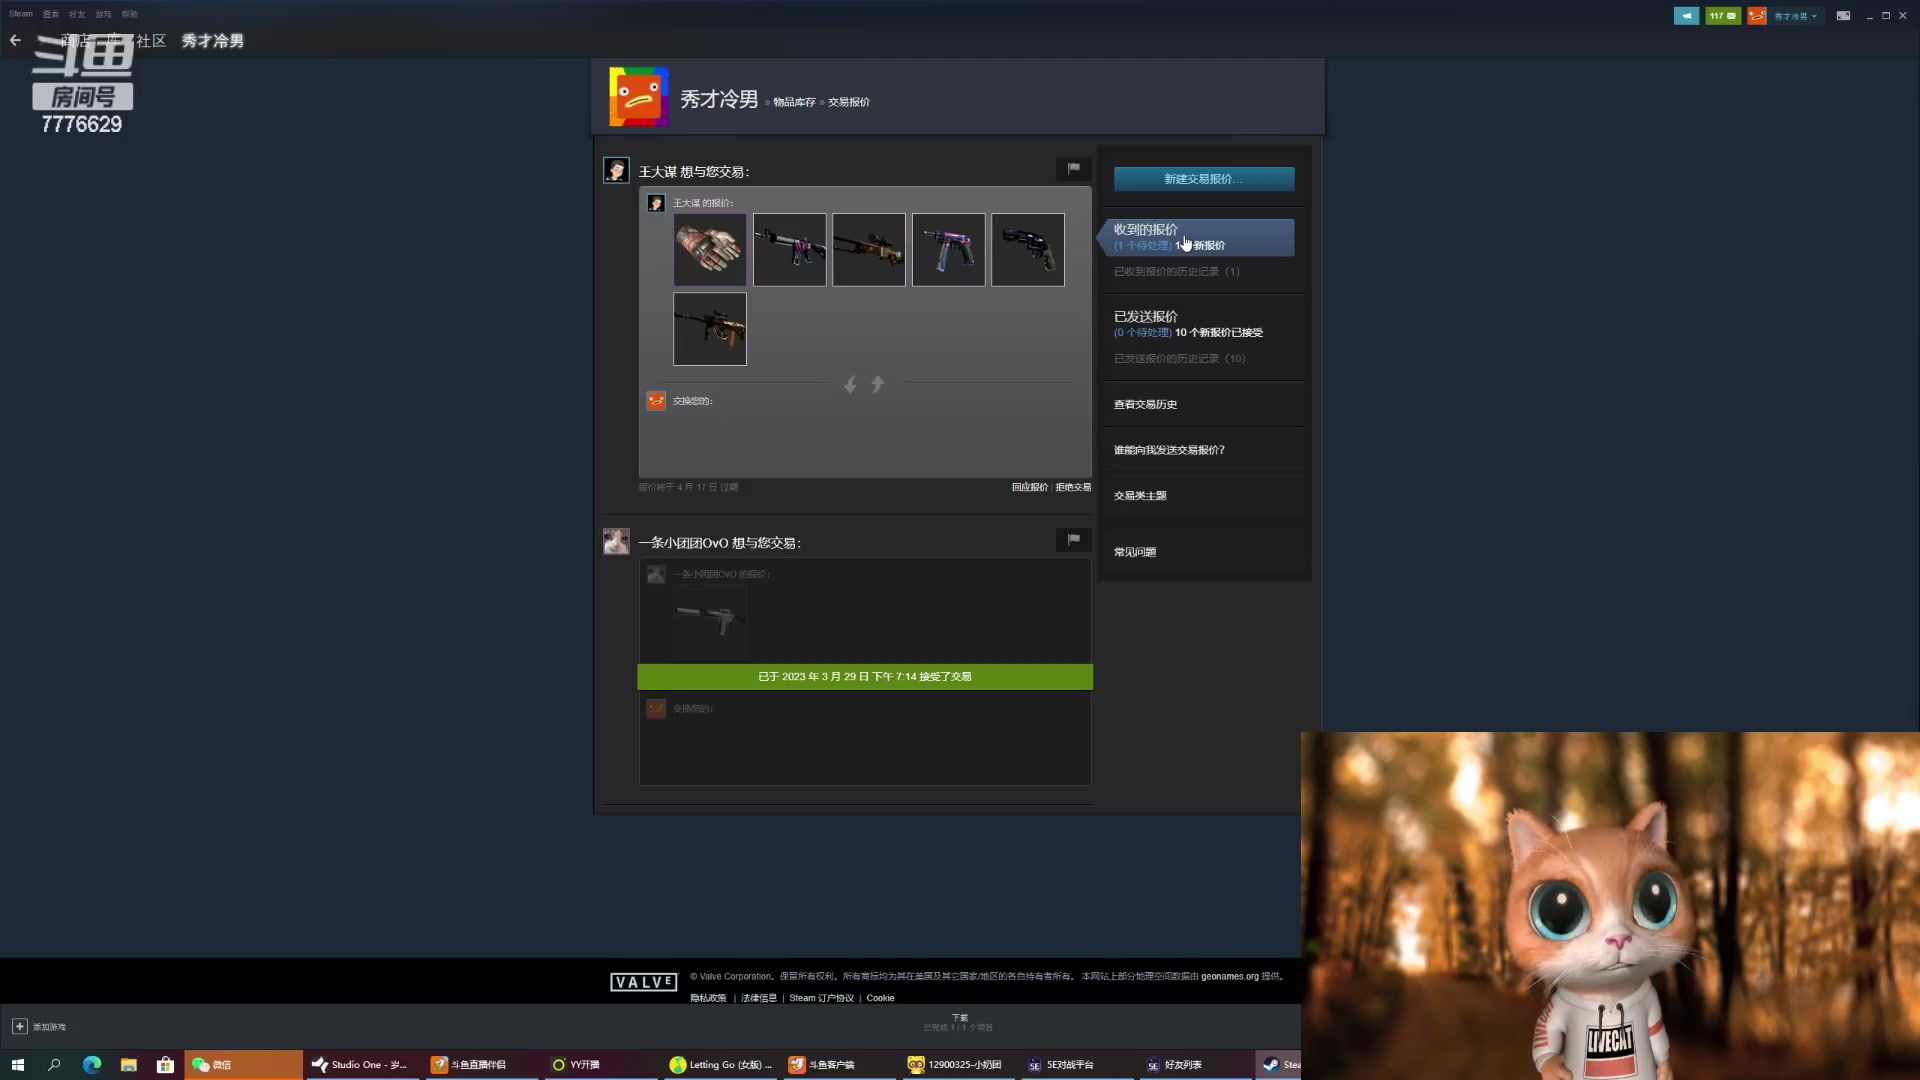This screenshot has height=1080, width=1920.
Task: Open 查看交易历史 link
Action: (1145, 405)
